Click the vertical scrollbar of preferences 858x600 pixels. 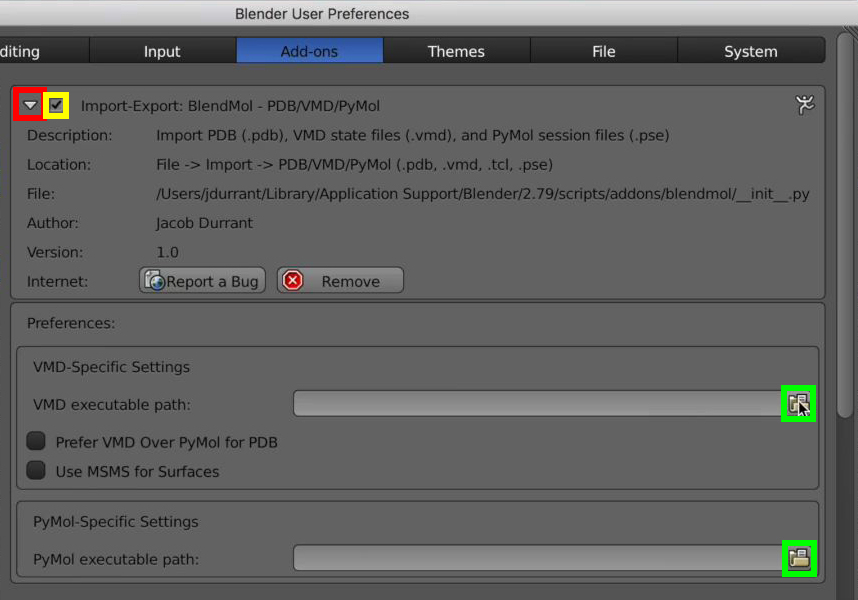(x=845, y=224)
